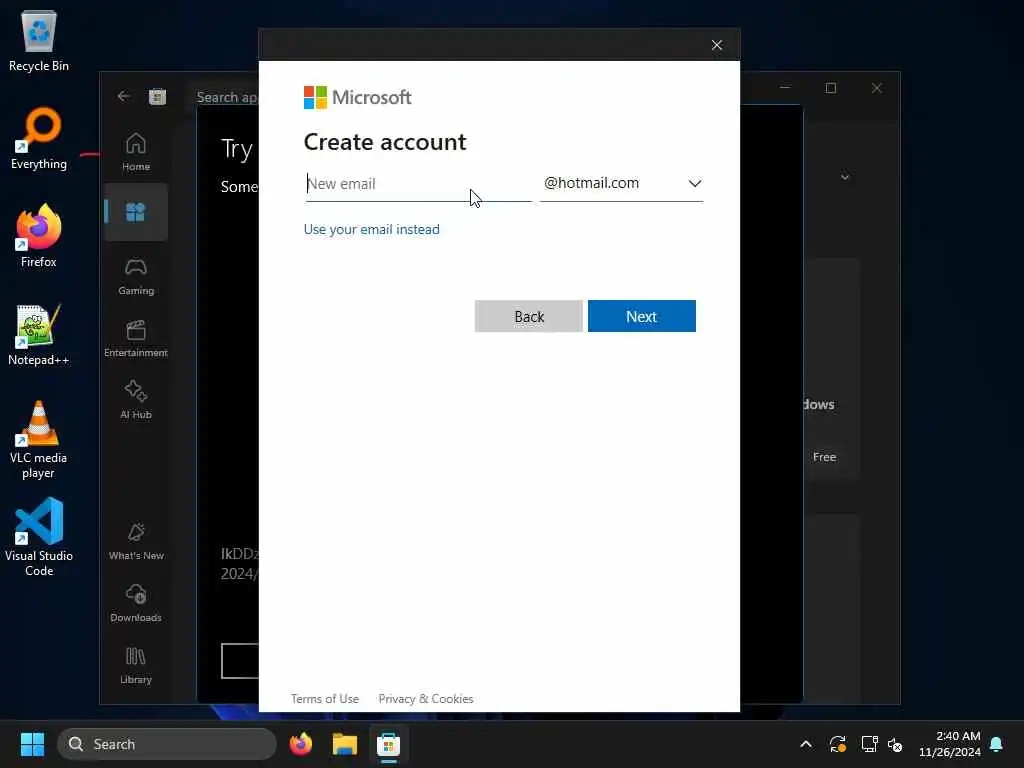Open Windows Start menu

(32, 744)
